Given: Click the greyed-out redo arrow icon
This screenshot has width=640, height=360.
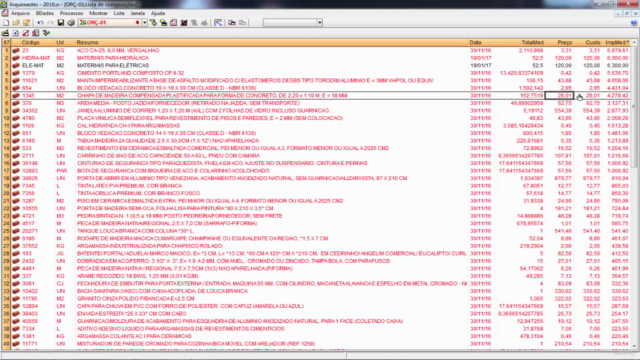Looking at the screenshot, I should [x=50, y=23].
